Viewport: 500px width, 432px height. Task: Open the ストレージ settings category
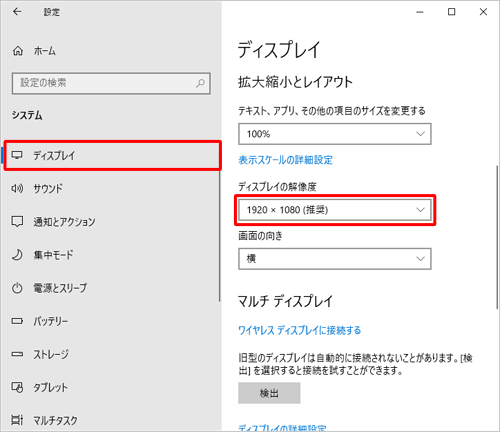pos(110,354)
